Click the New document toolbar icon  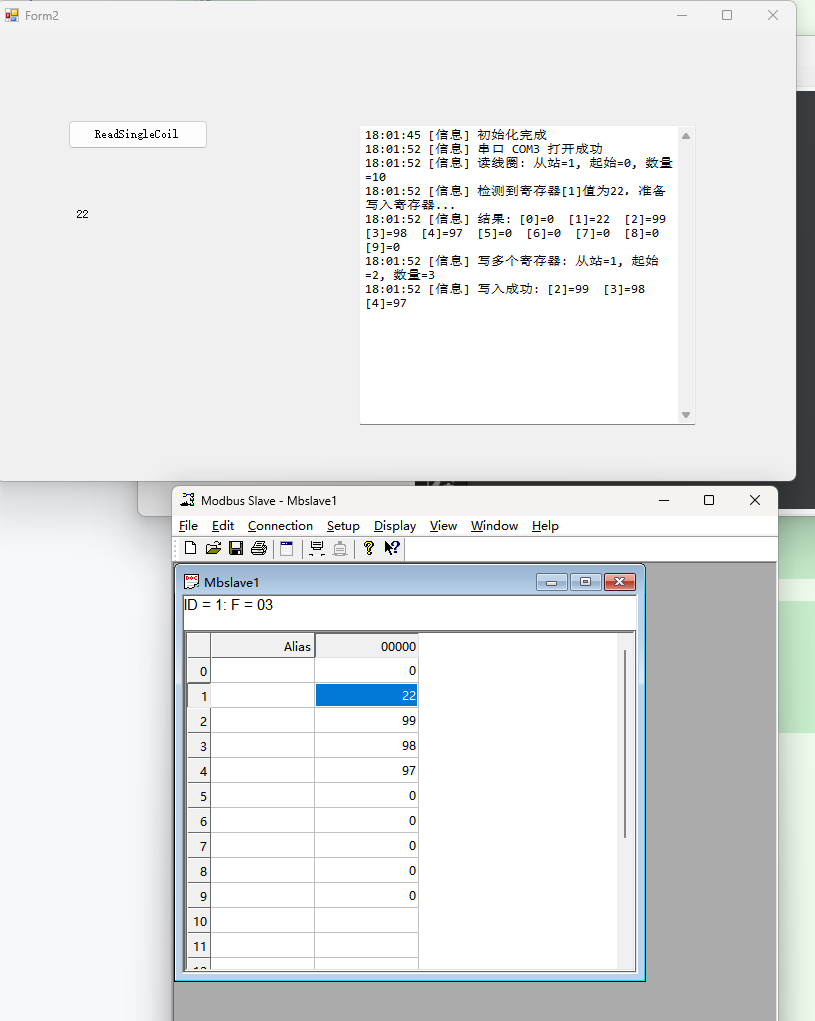pos(190,548)
